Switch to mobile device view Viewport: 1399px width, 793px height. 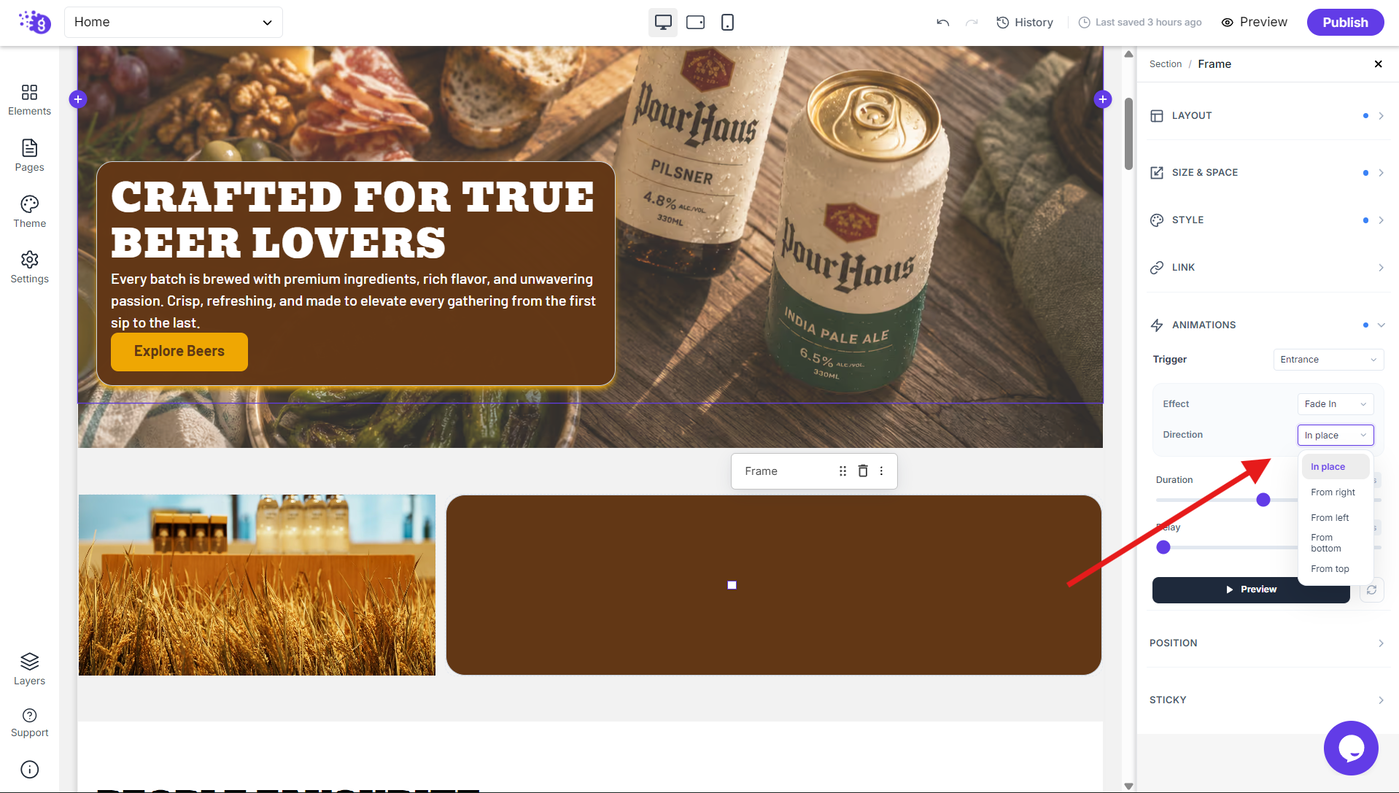tap(727, 22)
